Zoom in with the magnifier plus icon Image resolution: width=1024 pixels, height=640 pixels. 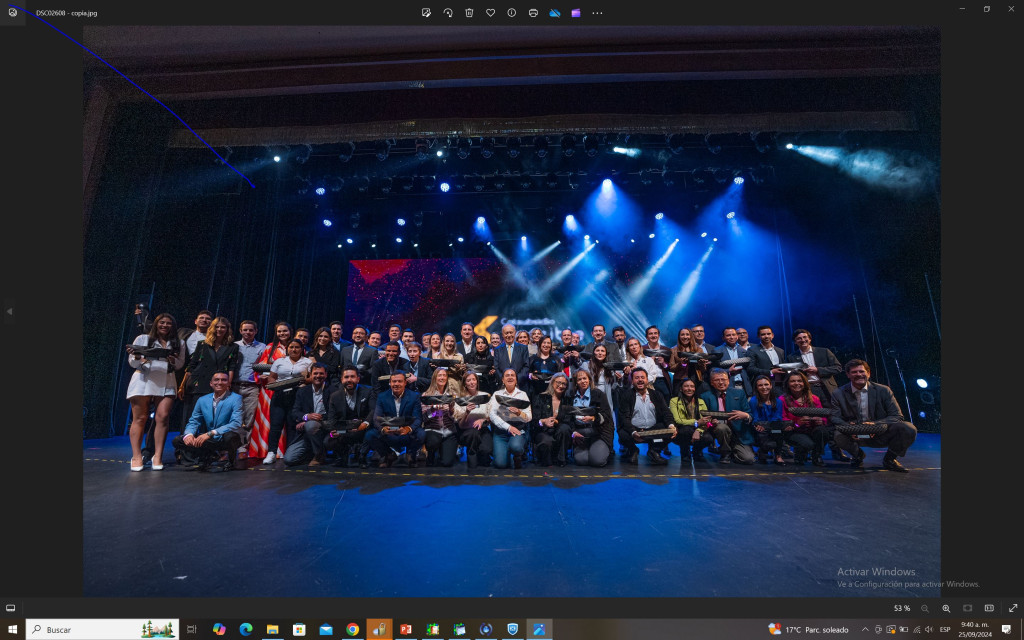[946, 608]
